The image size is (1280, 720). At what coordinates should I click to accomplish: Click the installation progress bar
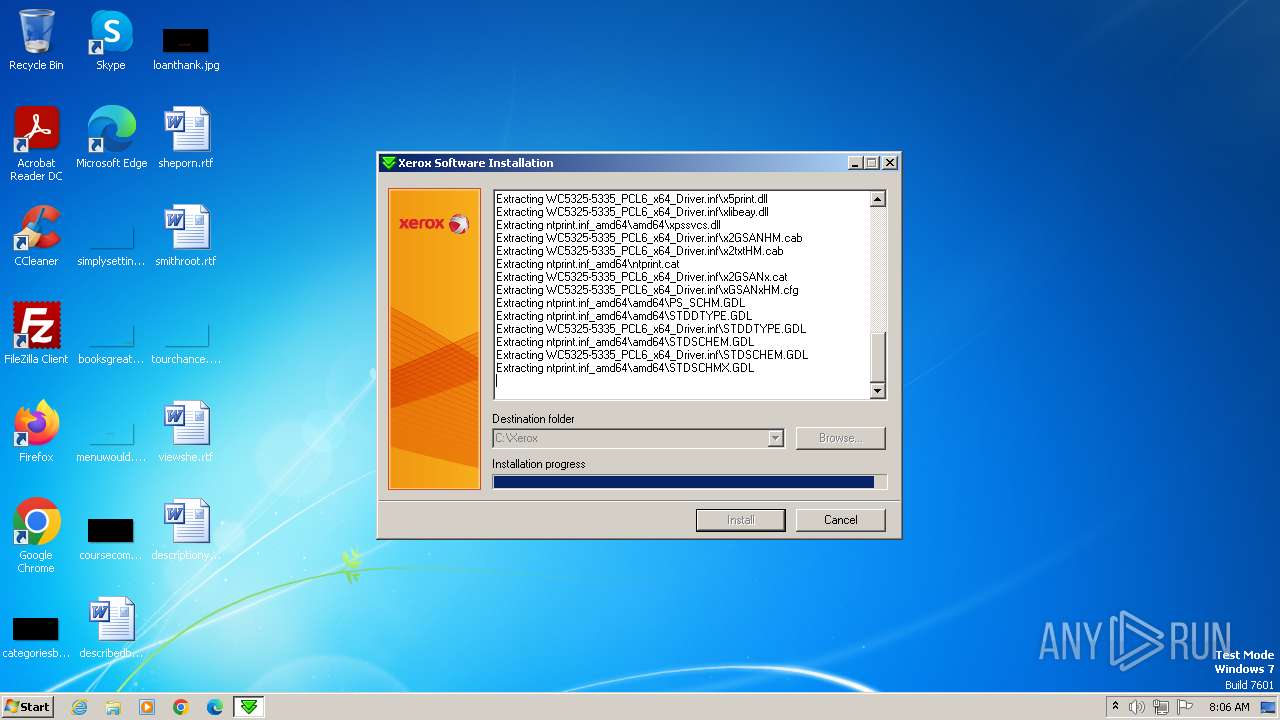(689, 482)
